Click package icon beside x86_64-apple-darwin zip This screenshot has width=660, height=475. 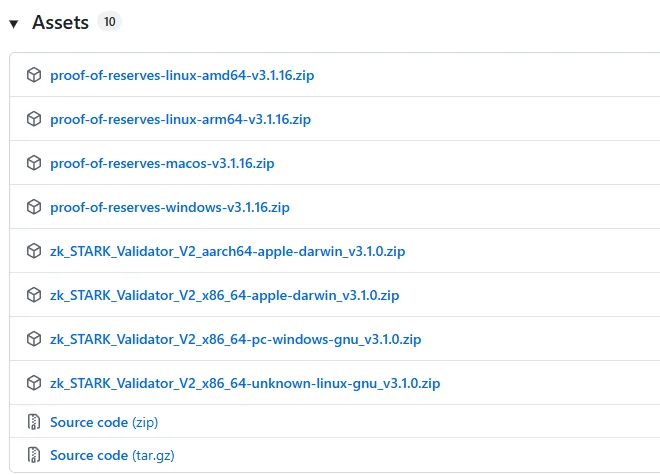click(34, 295)
